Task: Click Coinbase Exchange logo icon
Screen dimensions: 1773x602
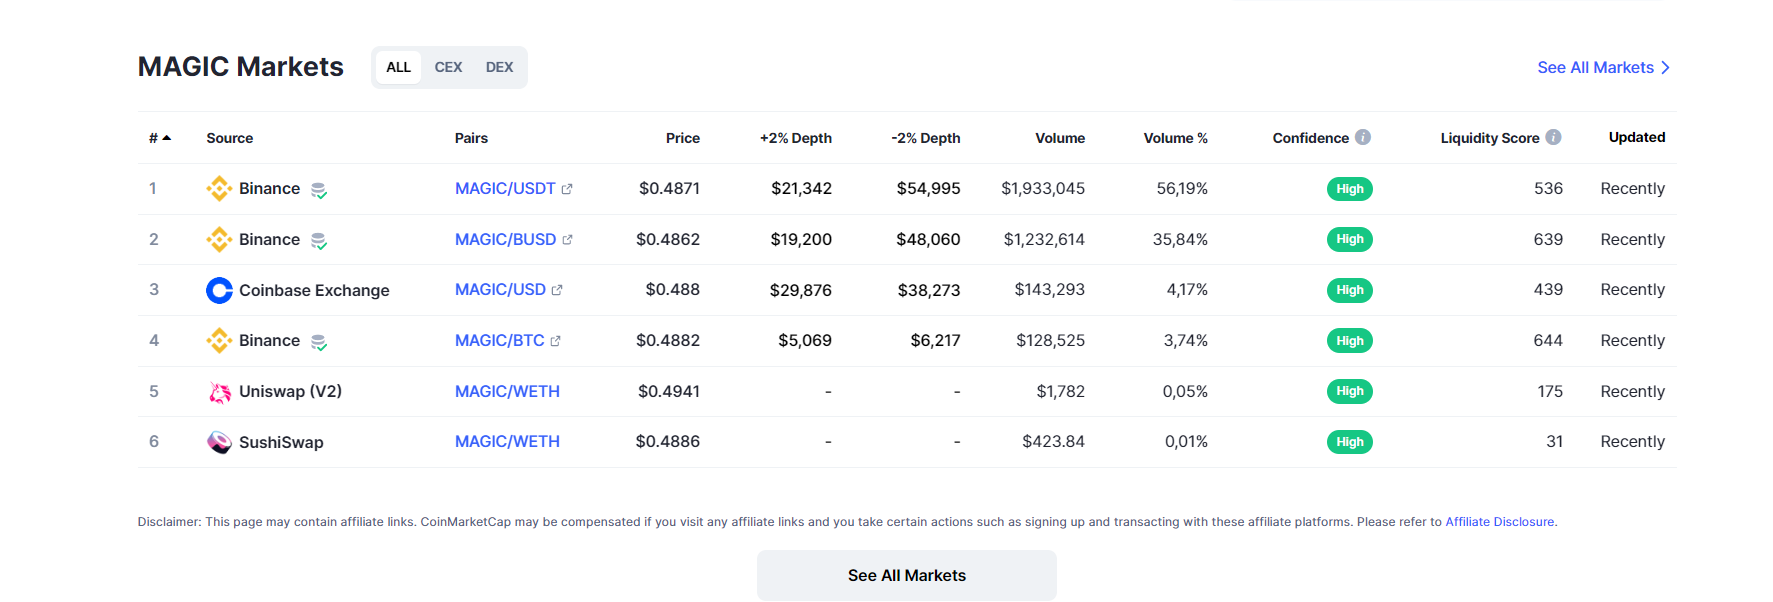Action: (219, 290)
